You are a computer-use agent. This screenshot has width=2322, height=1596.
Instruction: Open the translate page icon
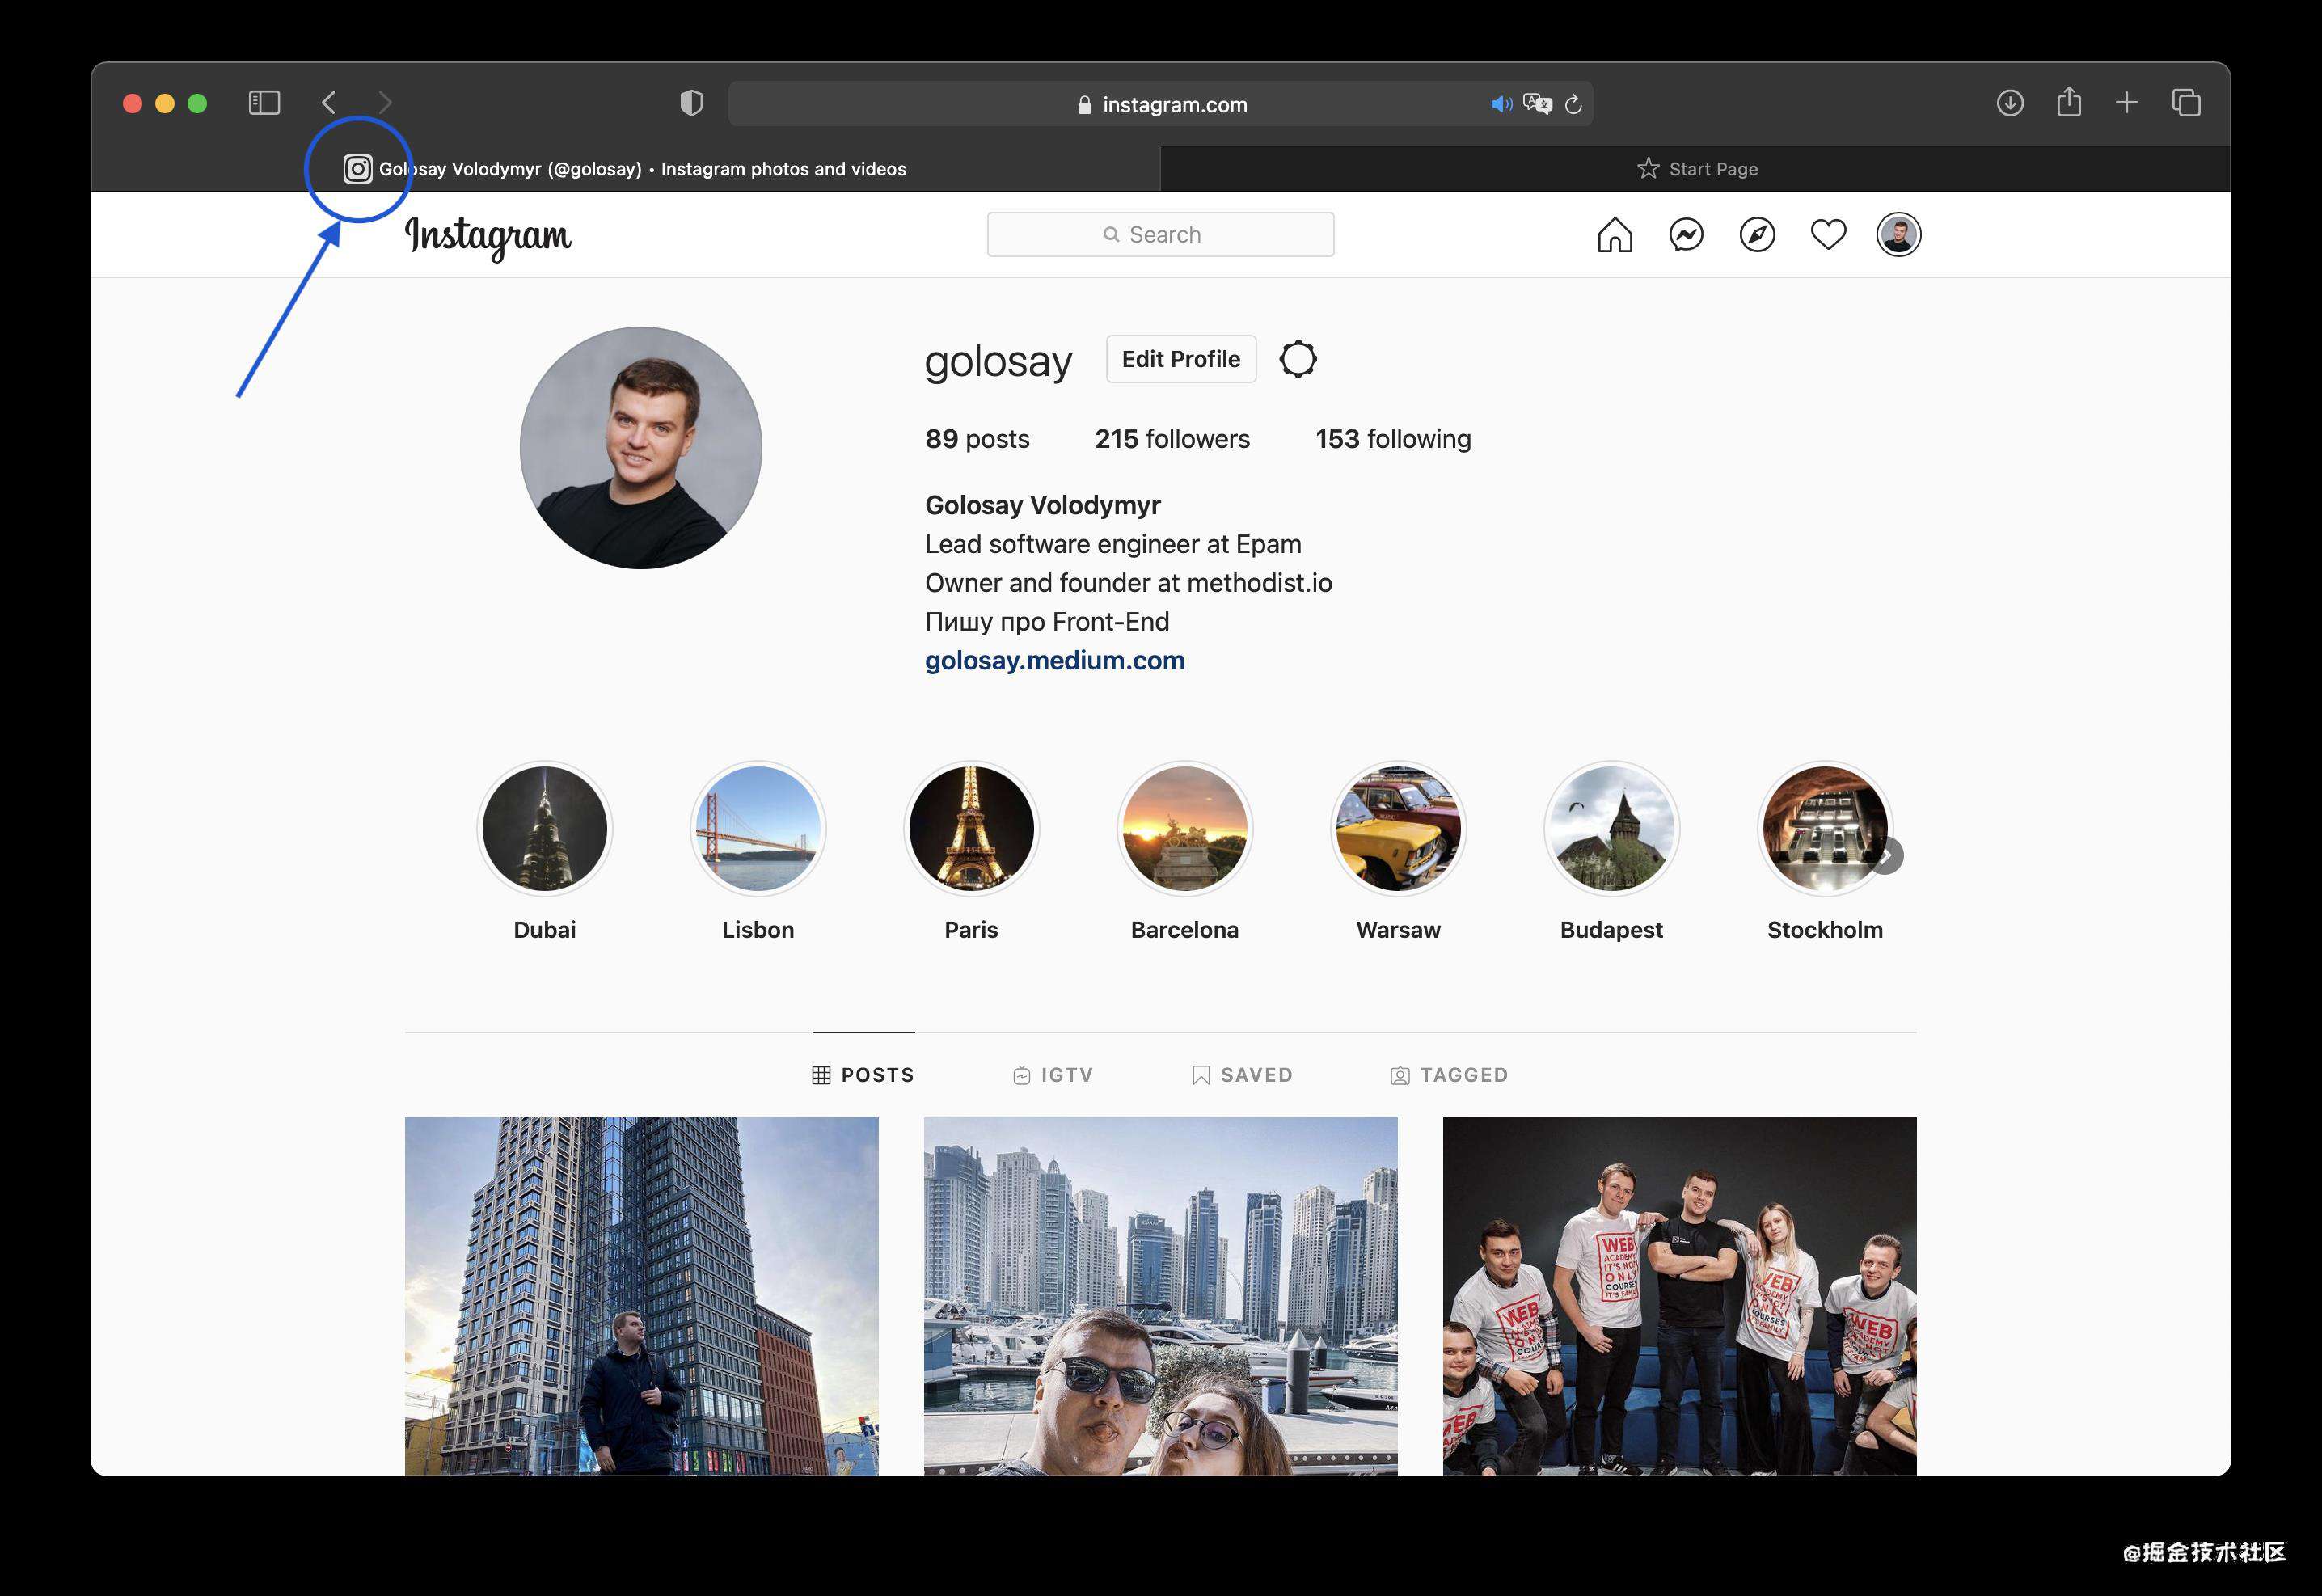pos(1537,104)
